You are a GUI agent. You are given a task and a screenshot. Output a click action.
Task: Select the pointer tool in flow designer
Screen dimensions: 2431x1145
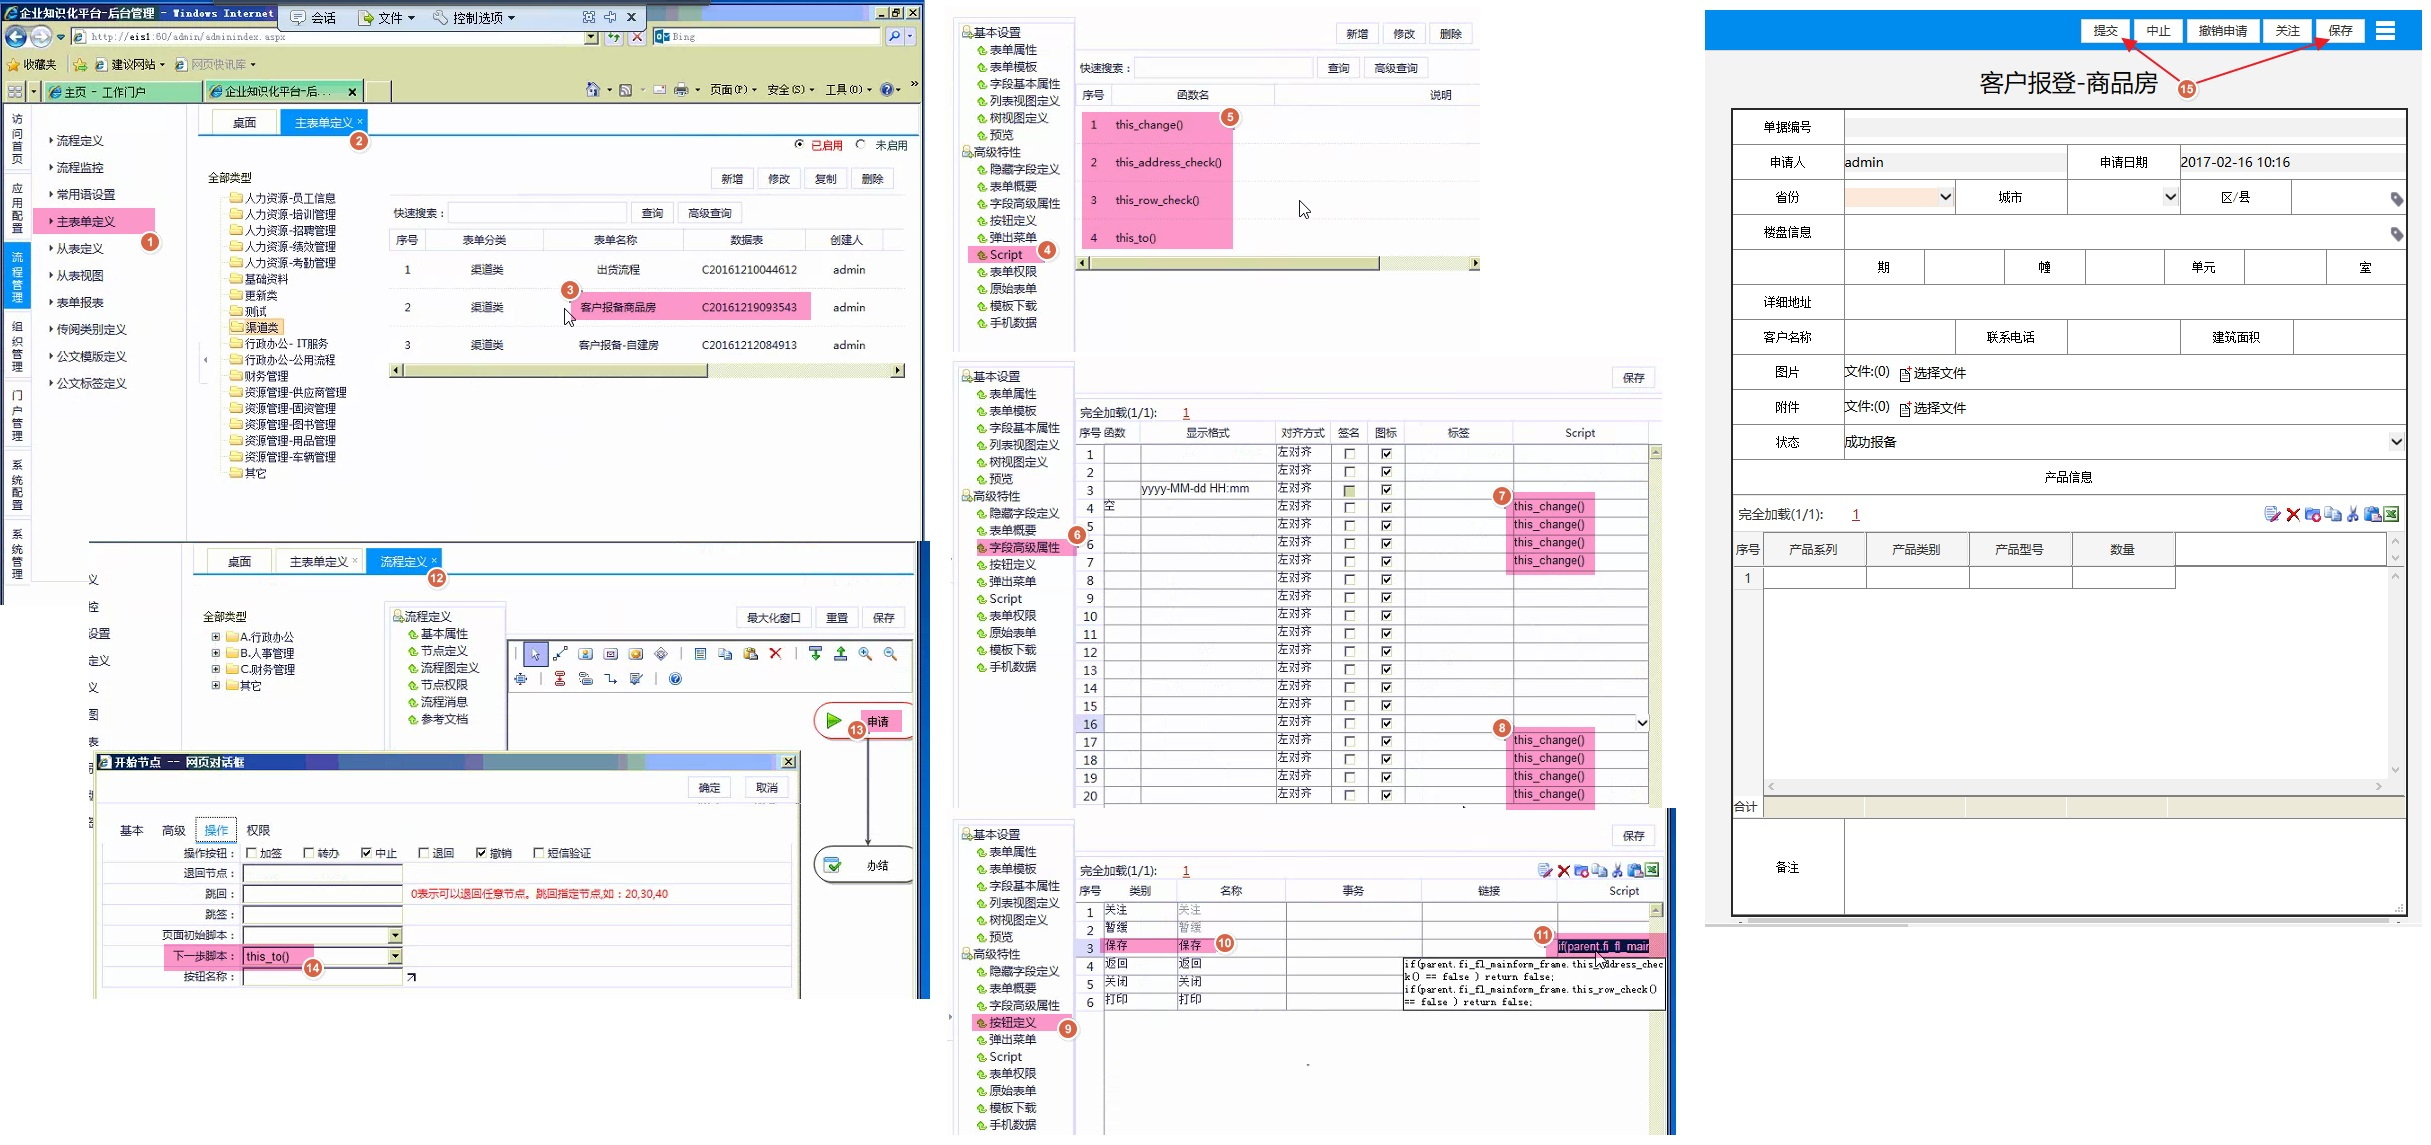(535, 654)
